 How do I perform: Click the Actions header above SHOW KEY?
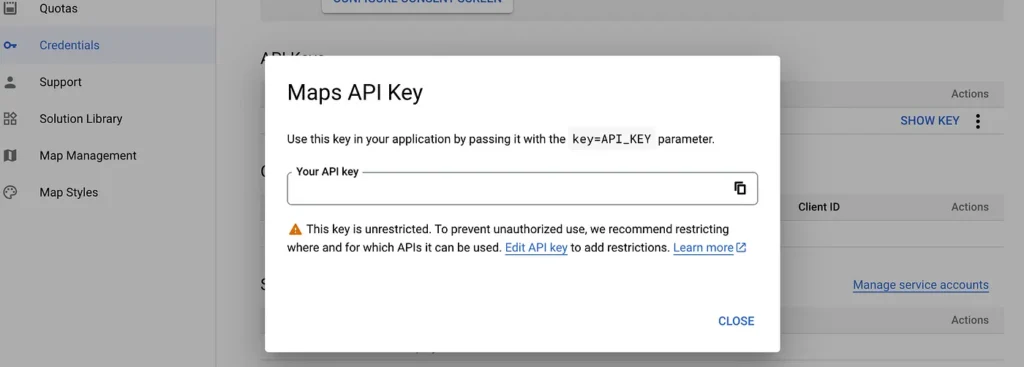click(969, 94)
